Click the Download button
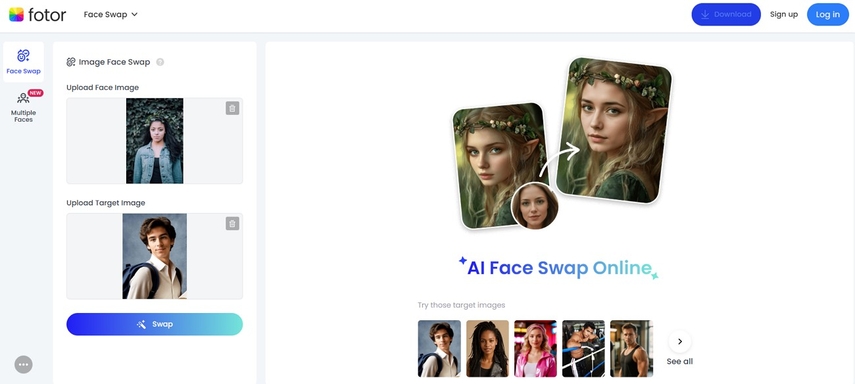 [726, 15]
